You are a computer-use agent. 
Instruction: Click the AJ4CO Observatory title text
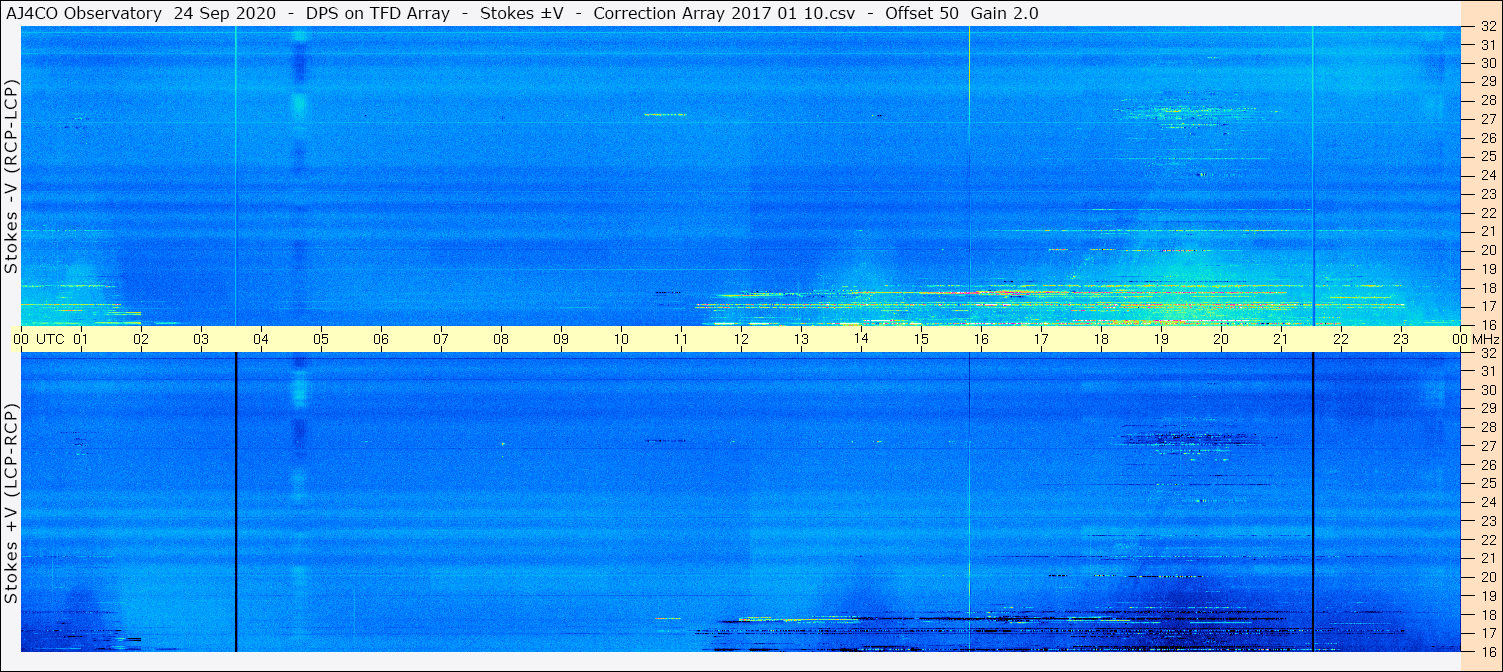click(x=84, y=13)
